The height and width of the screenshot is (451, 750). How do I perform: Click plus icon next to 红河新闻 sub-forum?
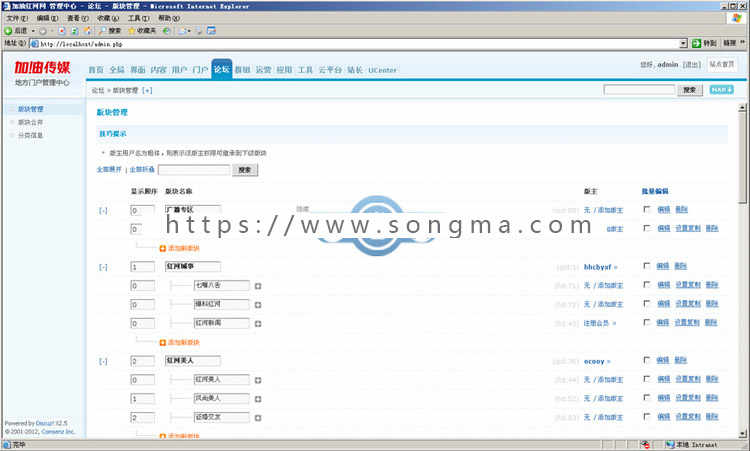258,324
